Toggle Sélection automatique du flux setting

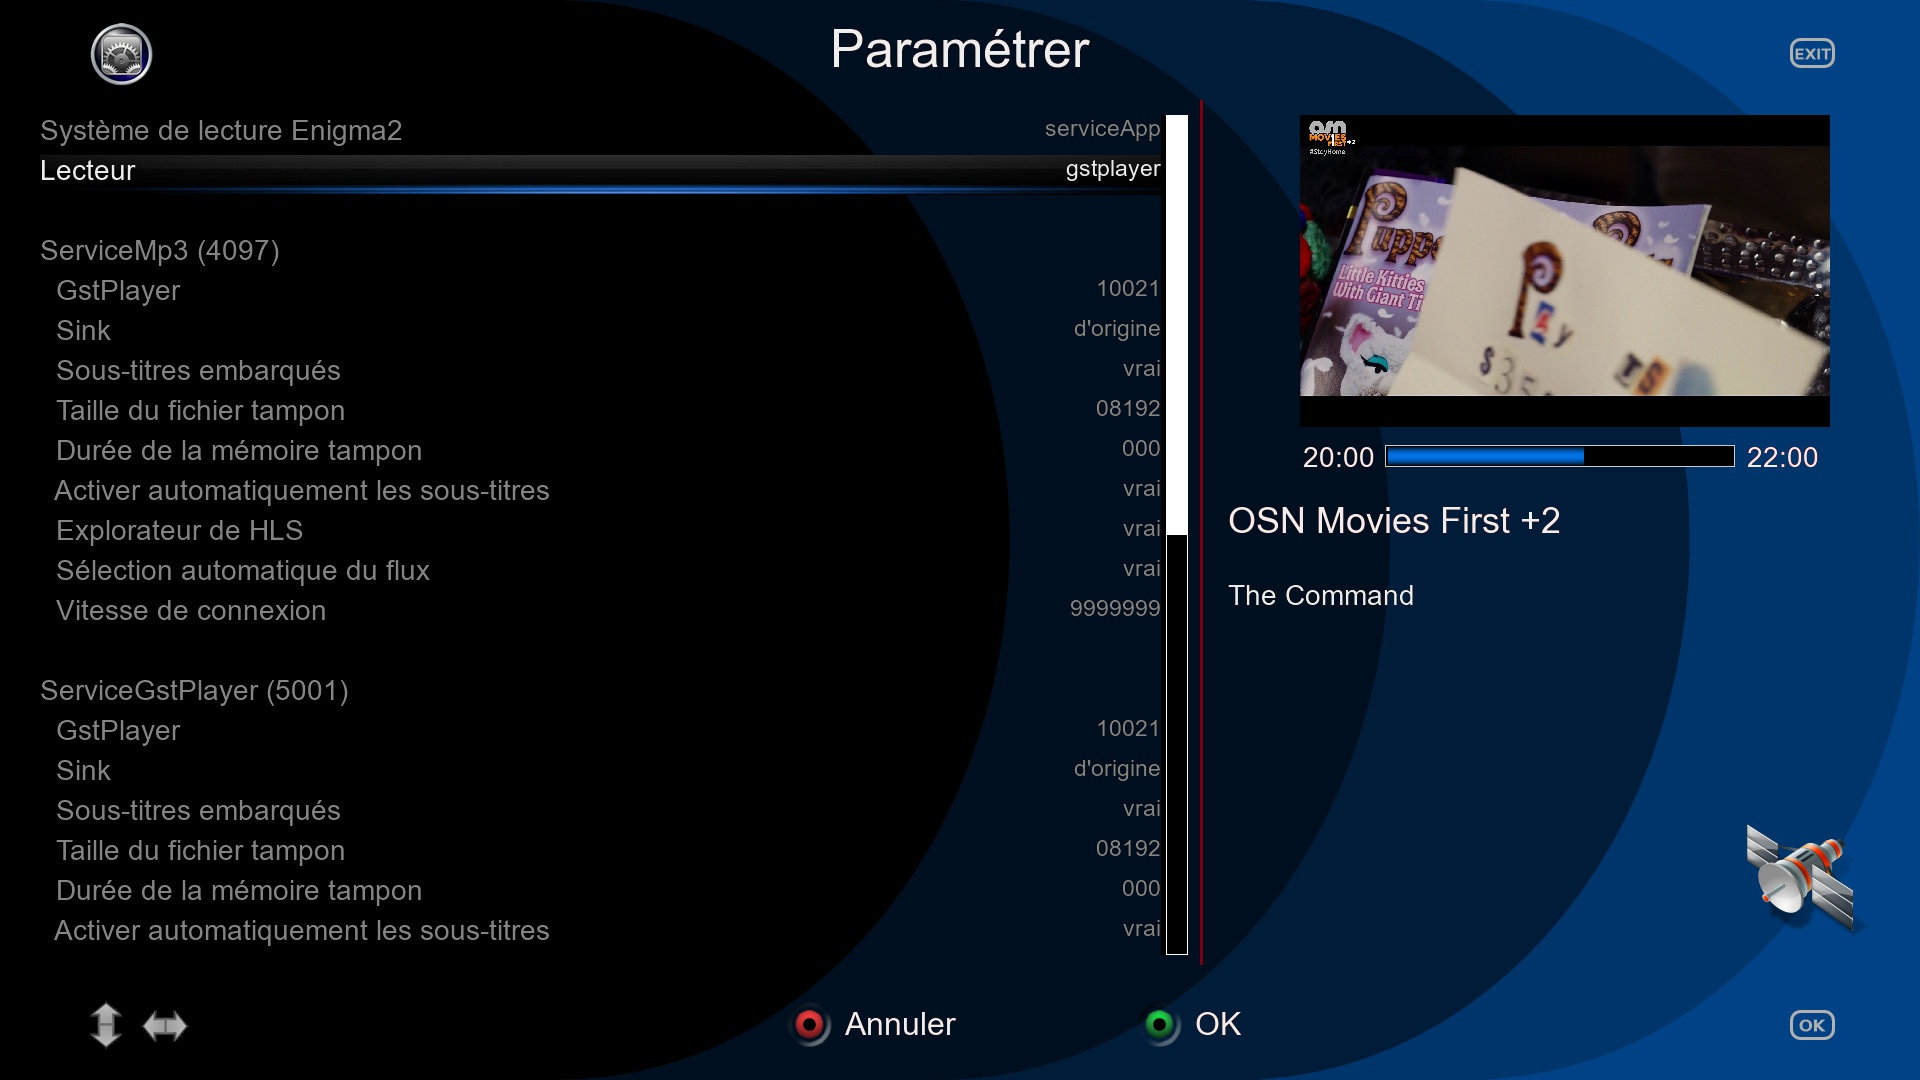(1140, 569)
